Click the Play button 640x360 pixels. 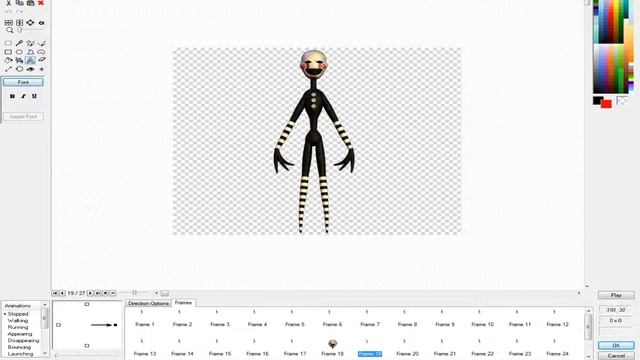(616, 295)
